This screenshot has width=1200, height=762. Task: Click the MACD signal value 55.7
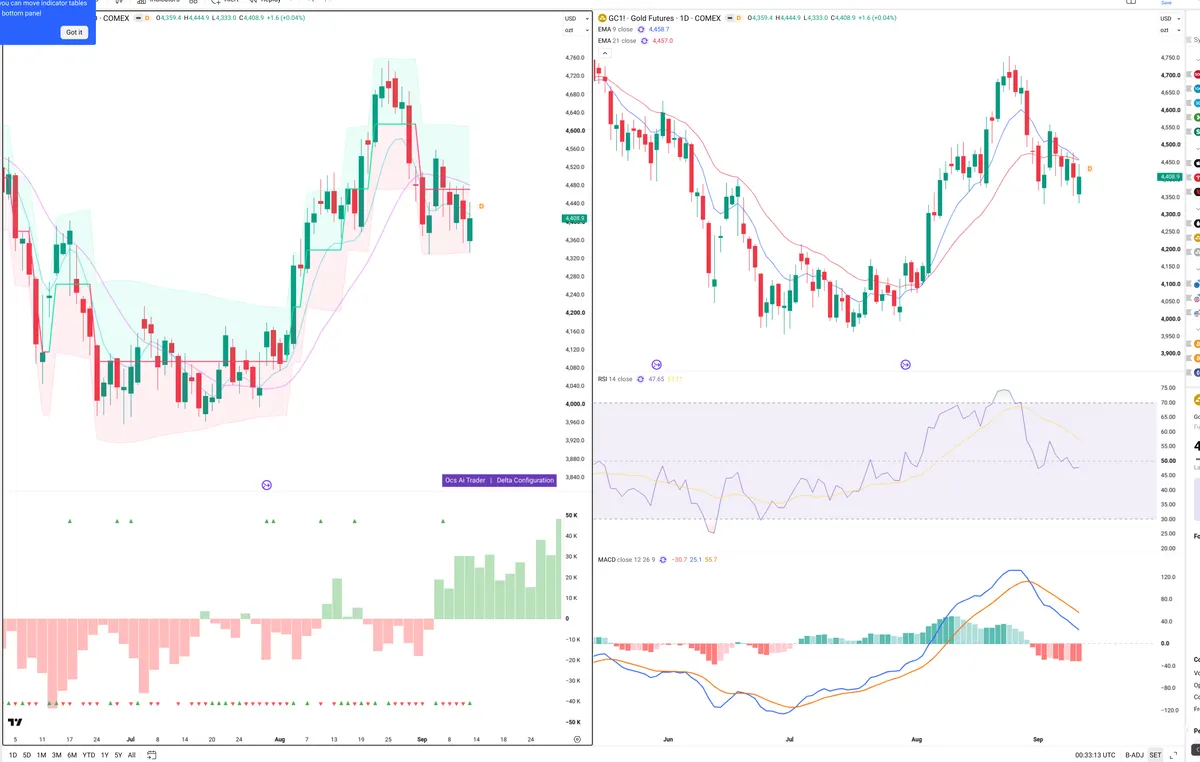coord(711,559)
